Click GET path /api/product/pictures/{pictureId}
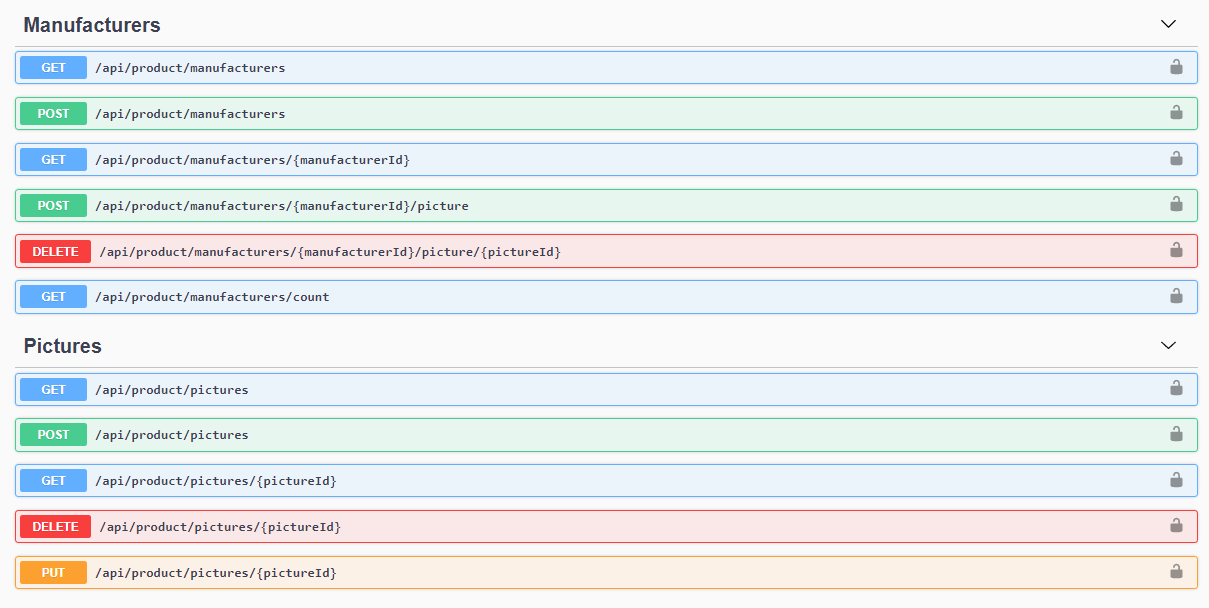Screen dimensions: 1209x608 [x=216, y=481]
